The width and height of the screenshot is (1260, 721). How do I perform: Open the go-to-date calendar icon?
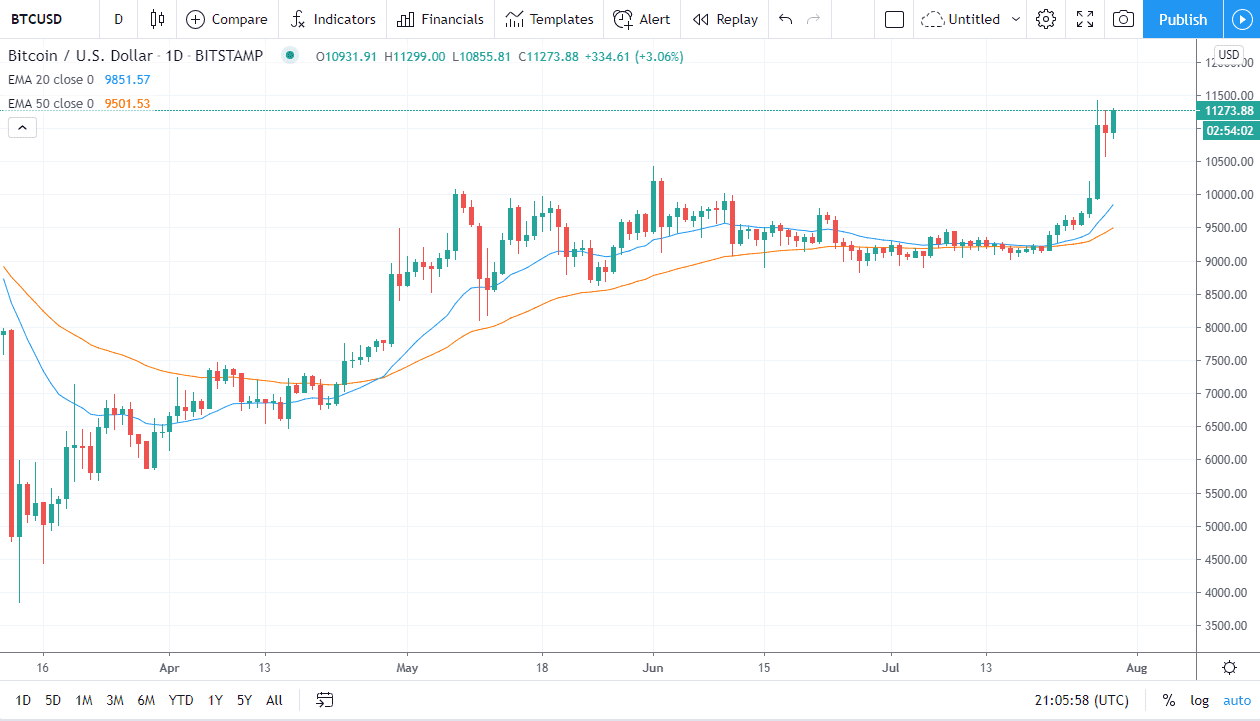pos(325,700)
